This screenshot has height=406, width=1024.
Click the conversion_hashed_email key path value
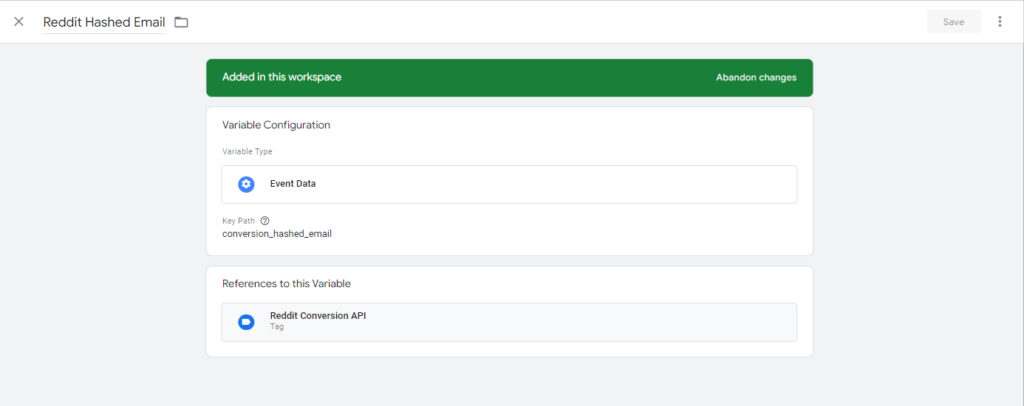click(x=276, y=234)
